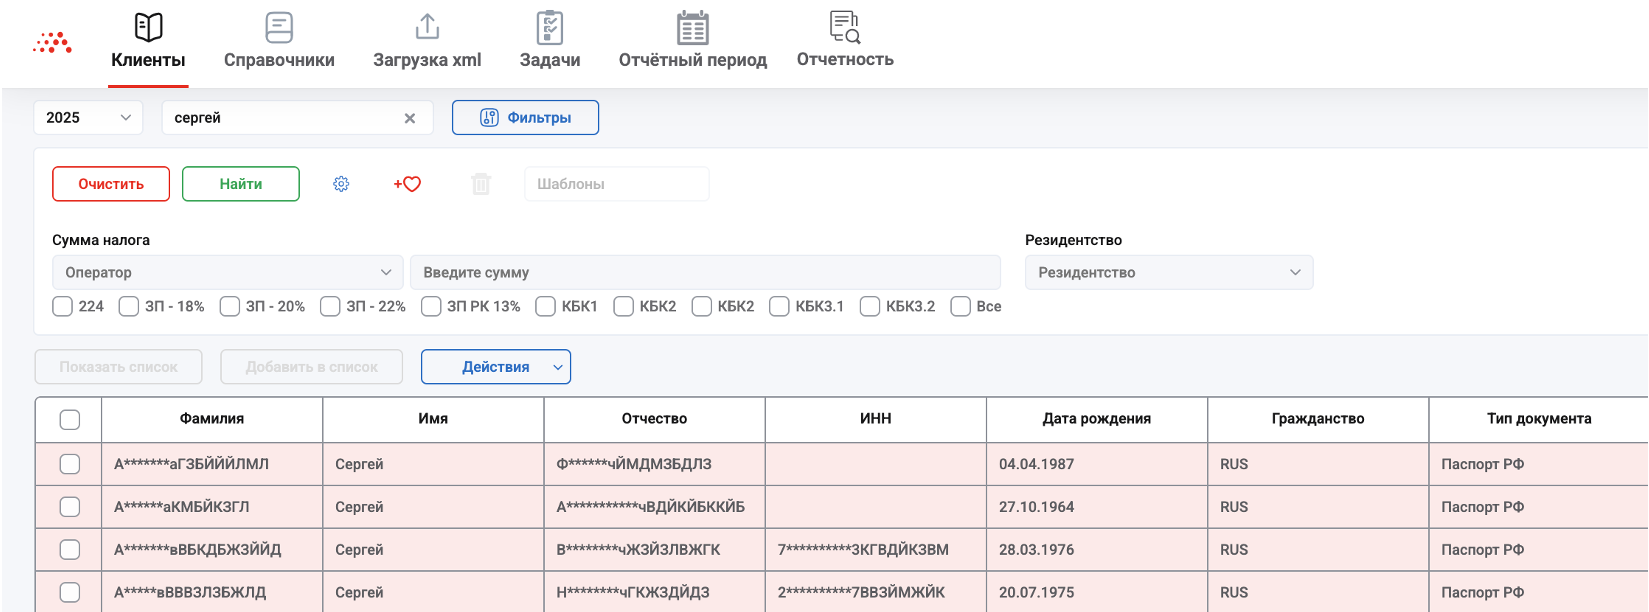
Task: Toggle the select-all checkbox in table header
Action: (x=70, y=420)
